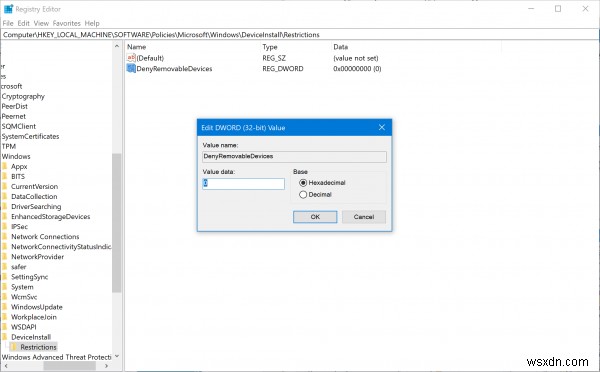Select the Appx tree key

click(19, 167)
